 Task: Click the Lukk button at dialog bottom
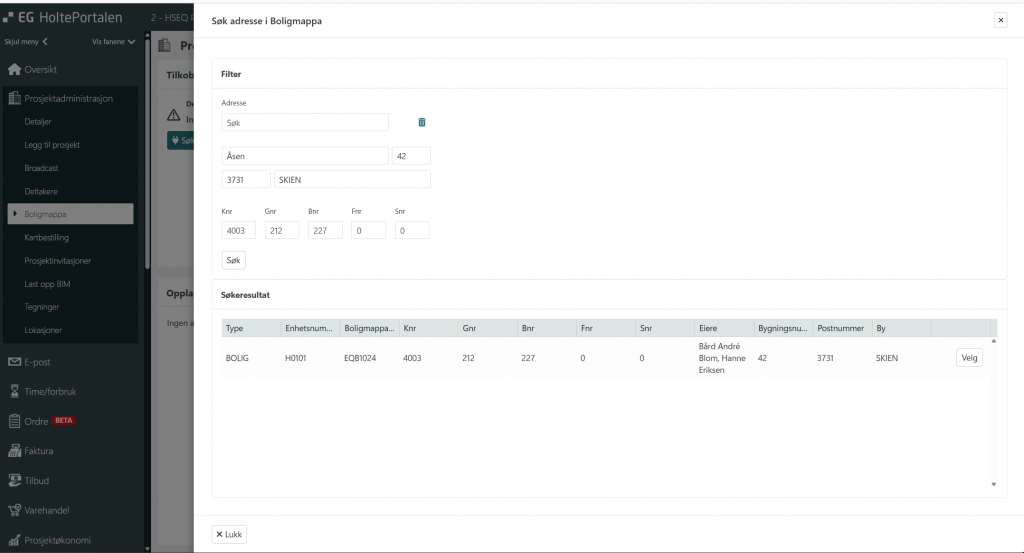pos(229,534)
